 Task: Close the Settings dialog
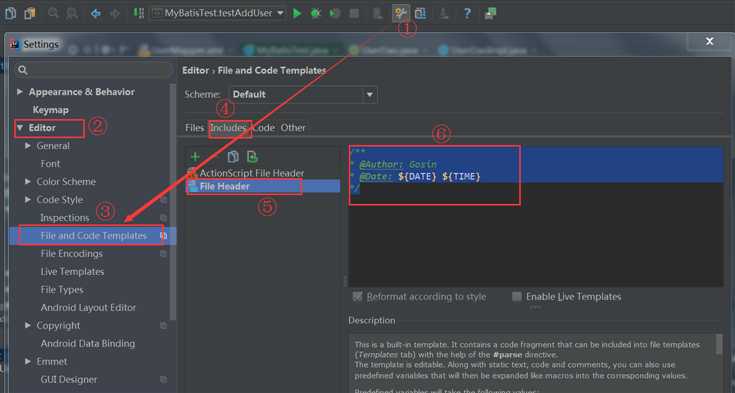(x=710, y=41)
